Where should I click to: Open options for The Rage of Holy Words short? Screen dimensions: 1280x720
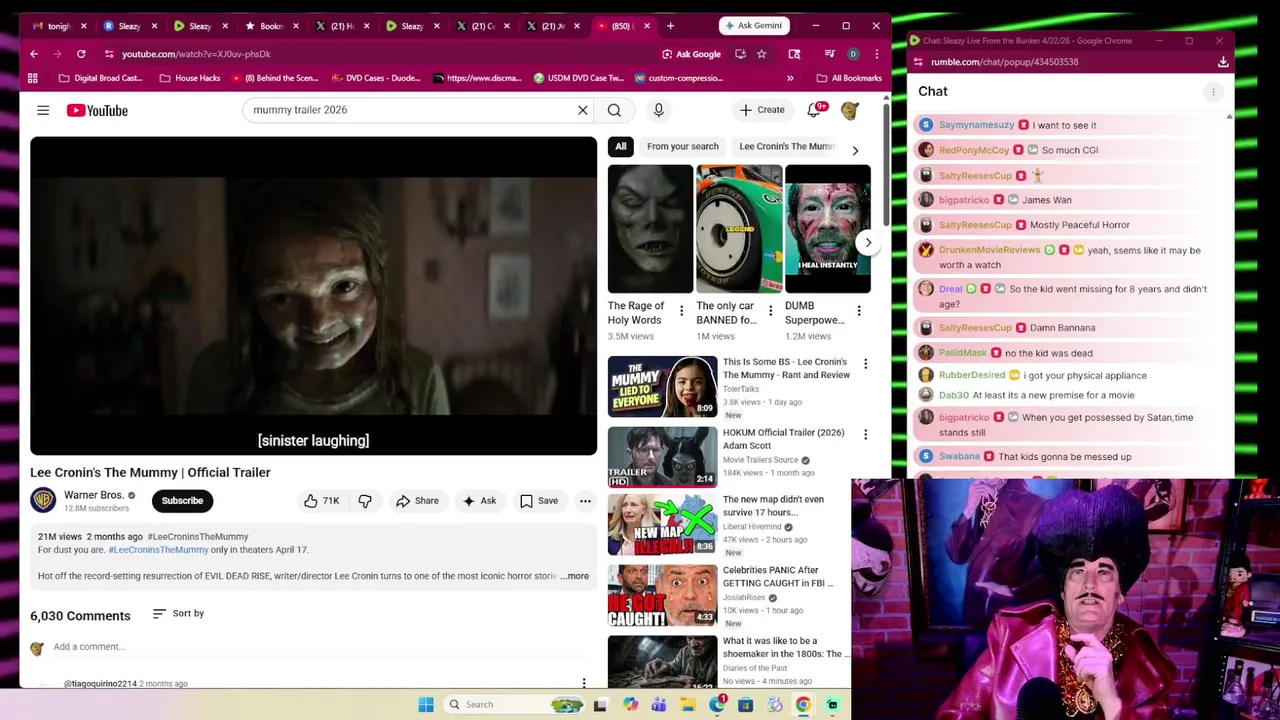pos(682,312)
